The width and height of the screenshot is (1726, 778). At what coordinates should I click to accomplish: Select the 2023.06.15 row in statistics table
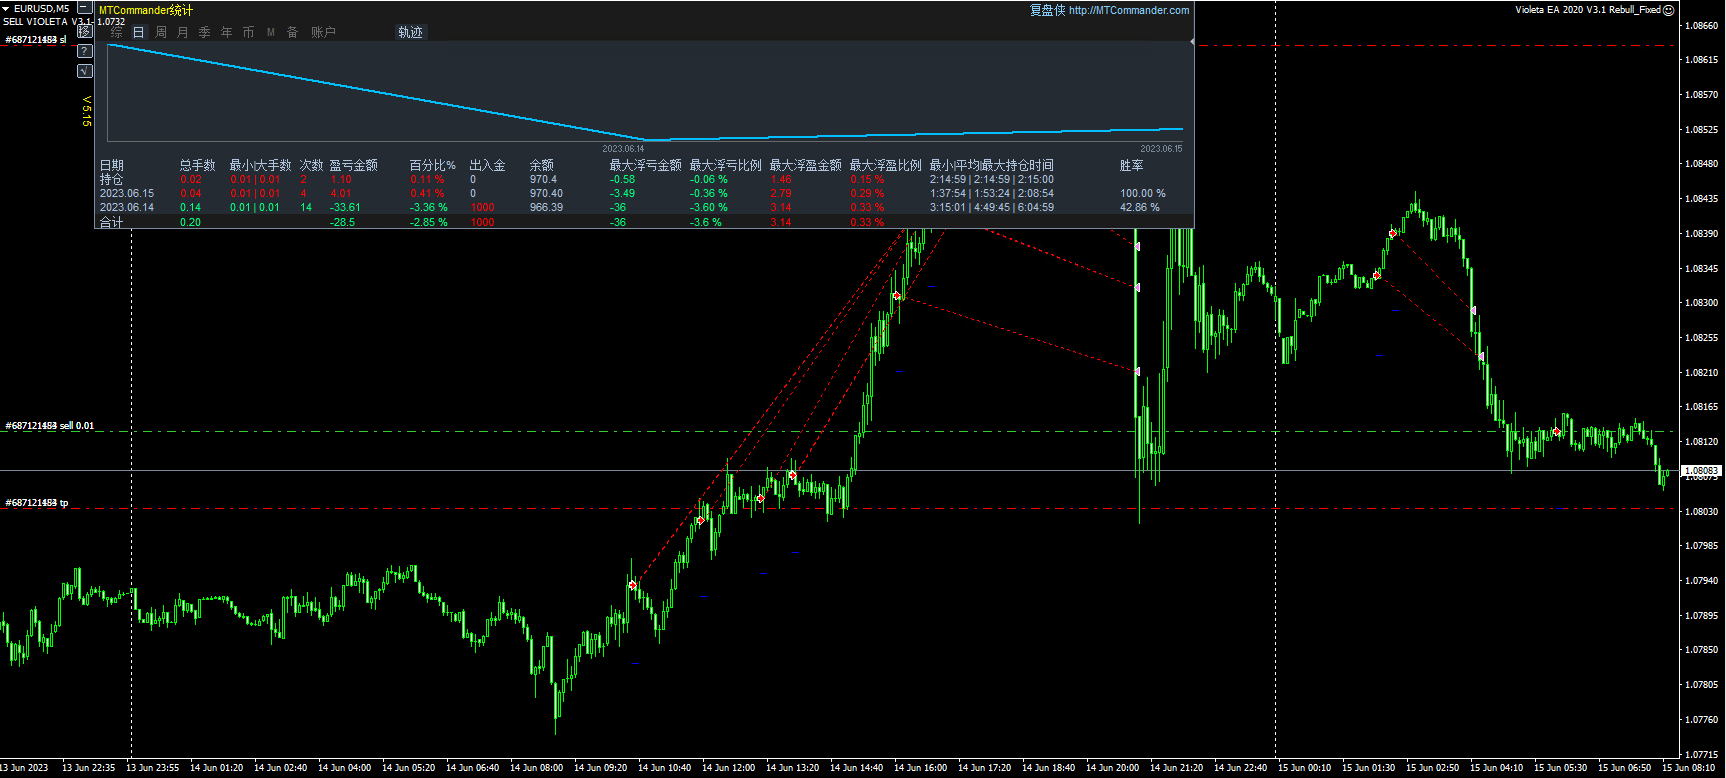pos(127,194)
